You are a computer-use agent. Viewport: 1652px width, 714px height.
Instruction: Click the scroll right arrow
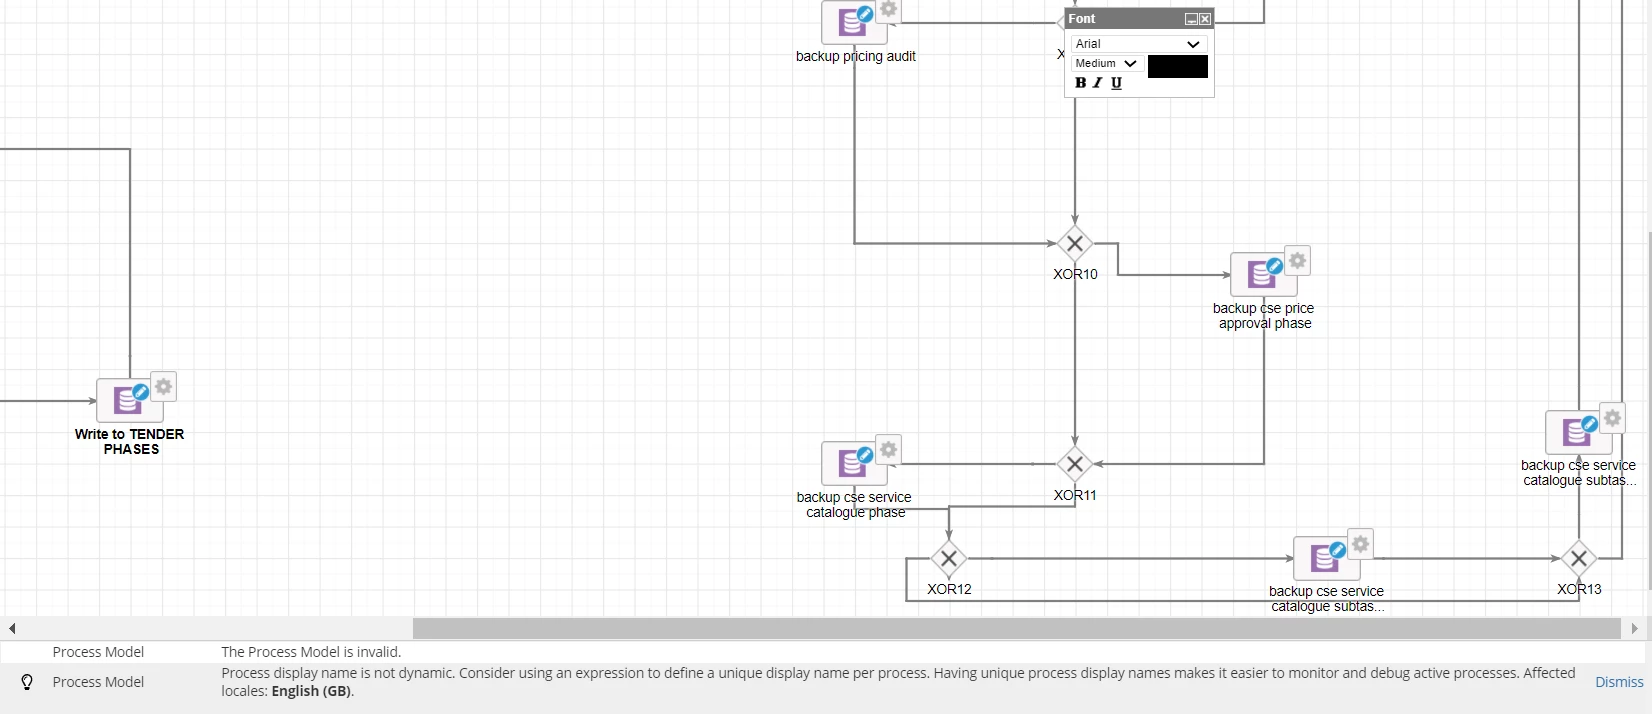(1635, 628)
